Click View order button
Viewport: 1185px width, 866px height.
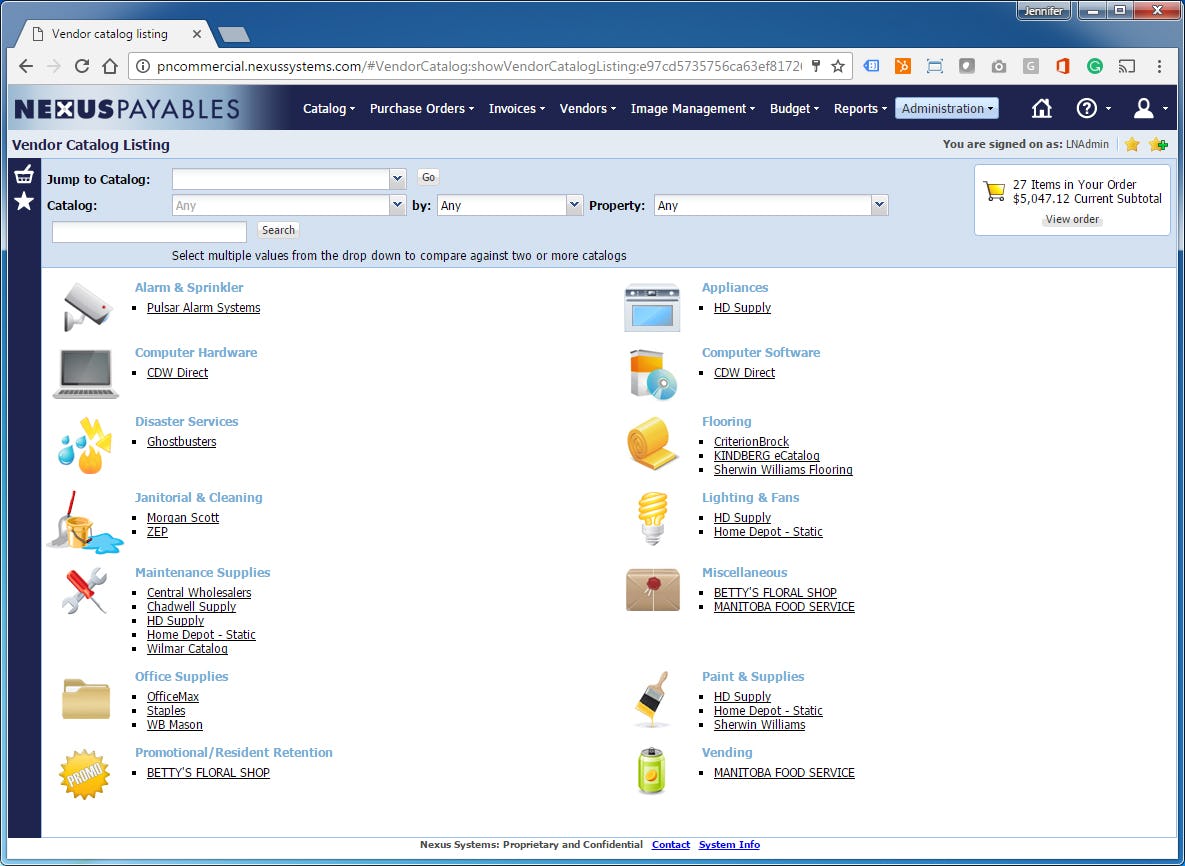point(1072,219)
